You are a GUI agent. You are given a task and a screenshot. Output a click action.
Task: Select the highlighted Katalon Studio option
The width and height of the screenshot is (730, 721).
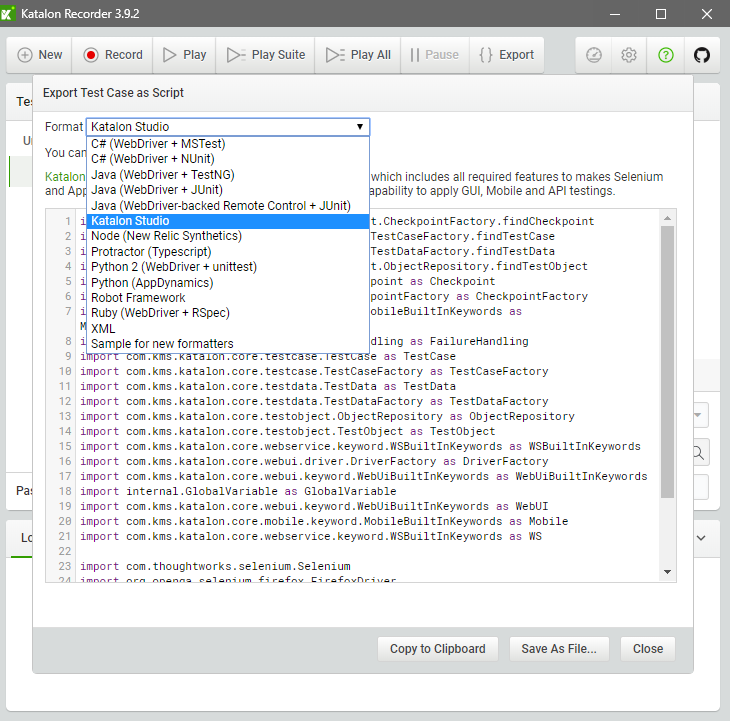click(228, 221)
